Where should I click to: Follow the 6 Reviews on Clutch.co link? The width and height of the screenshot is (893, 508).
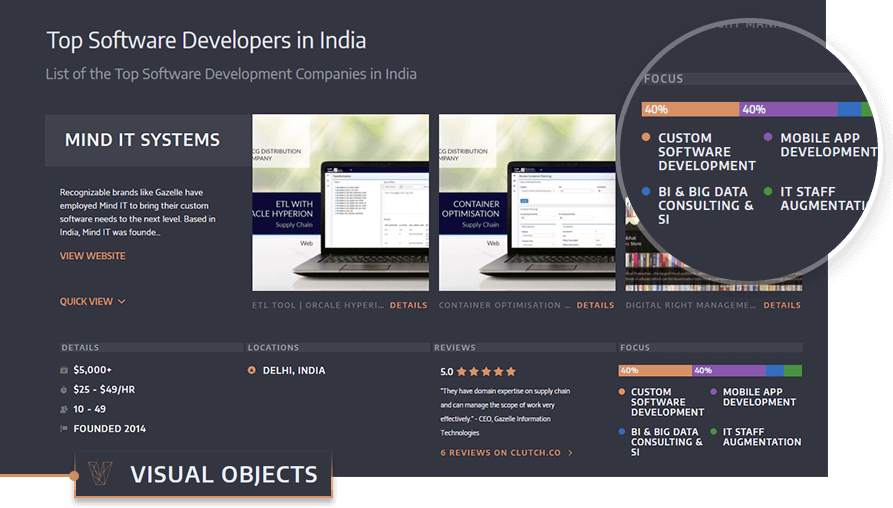tap(501, 453)
